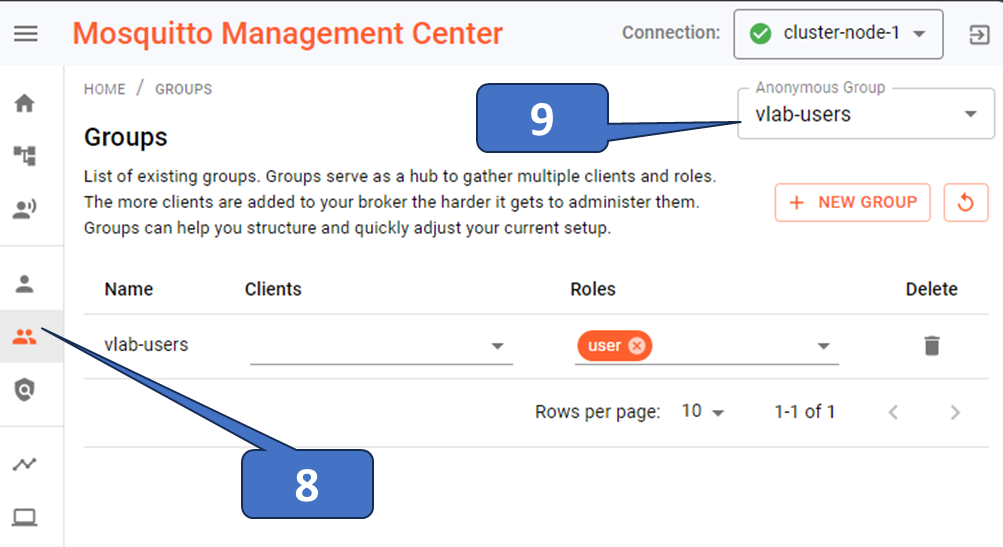Click the Clients column header

pos(273,289)
